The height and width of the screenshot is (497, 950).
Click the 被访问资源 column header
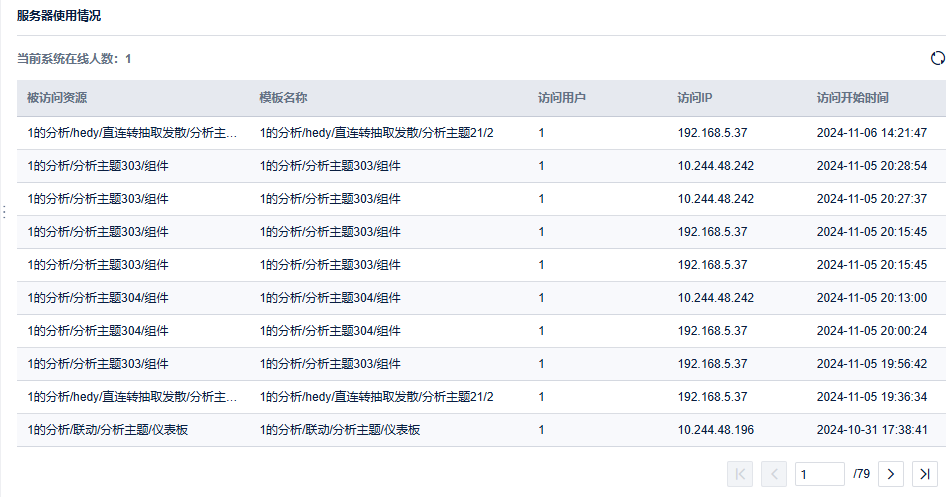pyautogui.click(x=57, y=98)
